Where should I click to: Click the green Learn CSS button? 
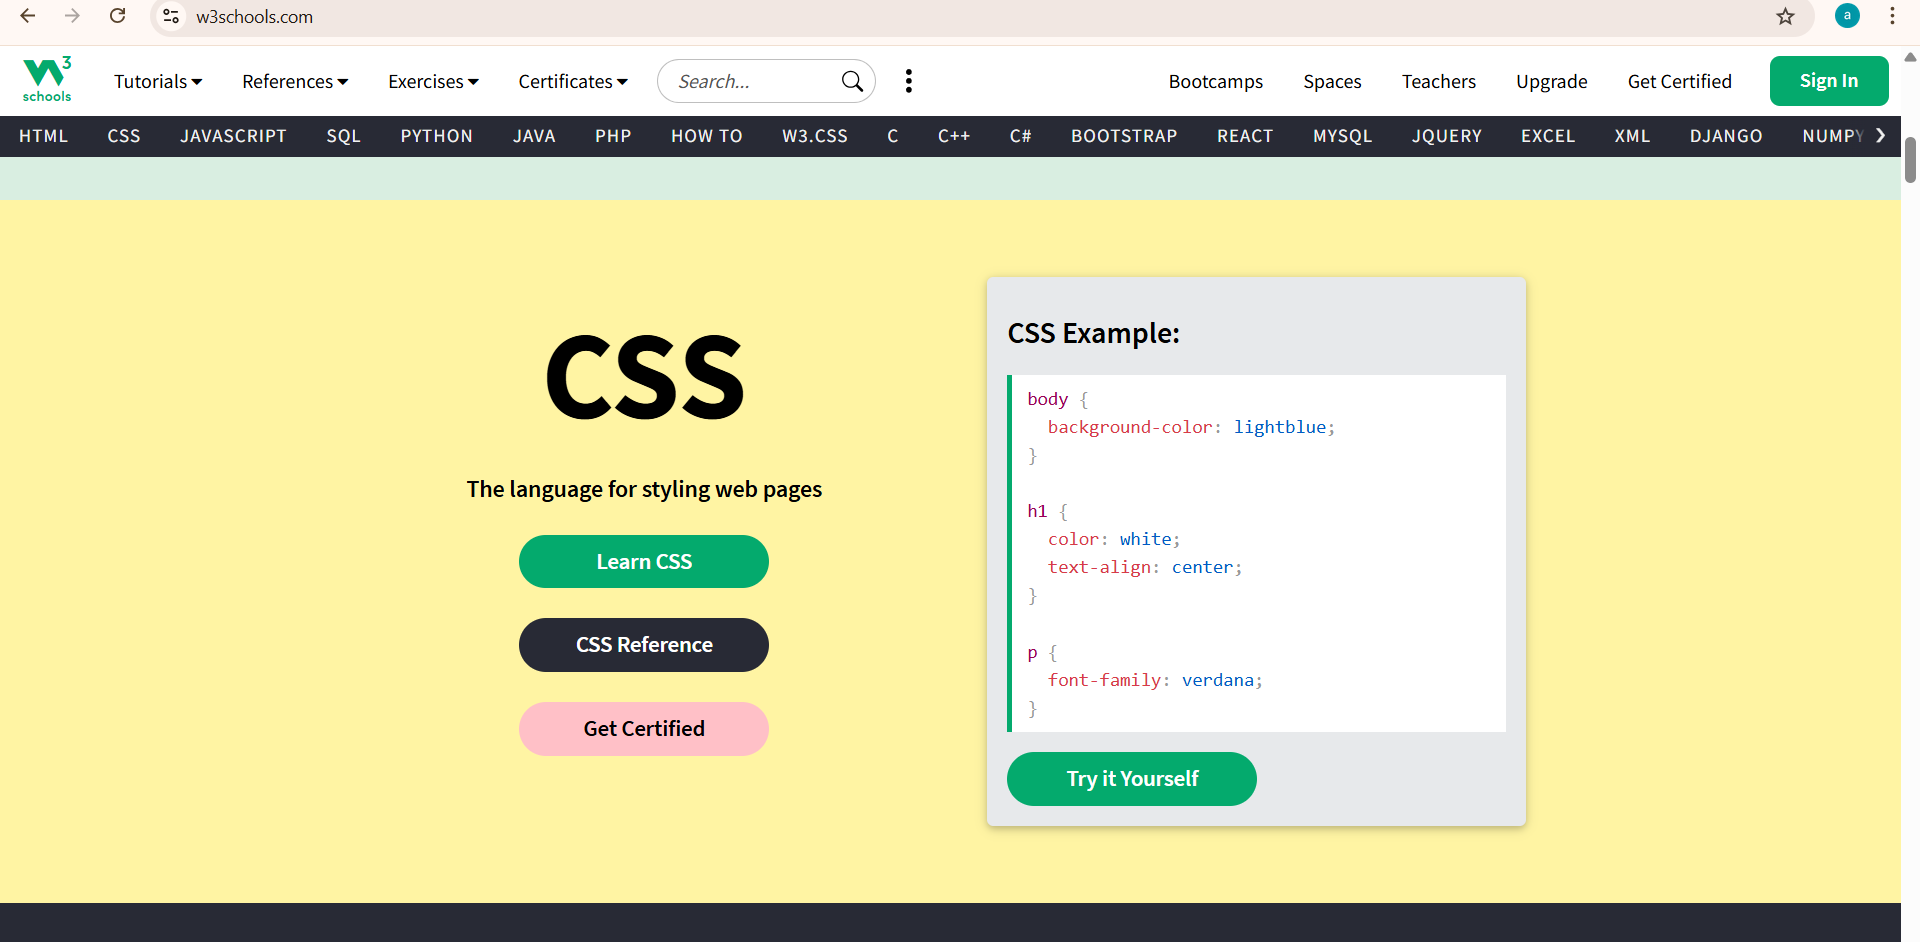(644, 562)
